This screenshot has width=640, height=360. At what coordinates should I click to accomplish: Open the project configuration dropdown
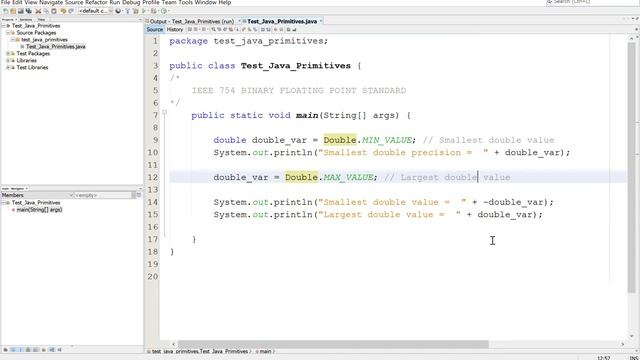pyautogui.click(x=96, y=11)
